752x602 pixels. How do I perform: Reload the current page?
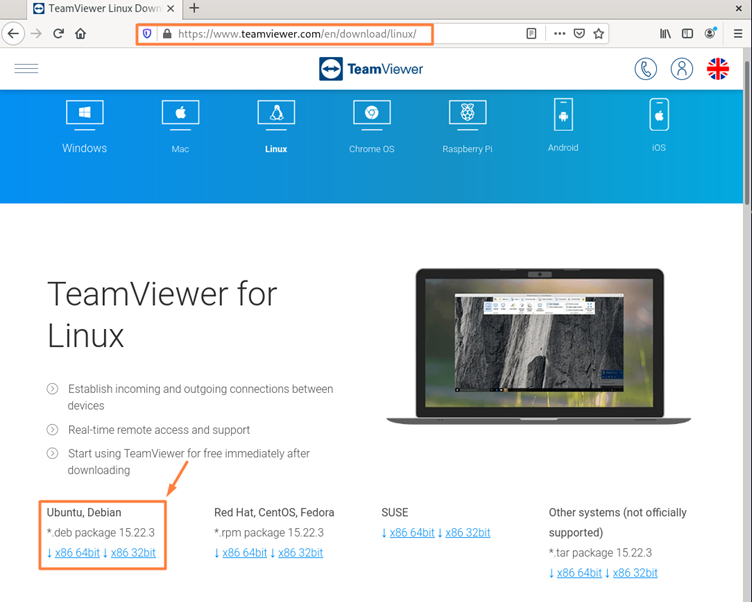(x=59, y=34)
